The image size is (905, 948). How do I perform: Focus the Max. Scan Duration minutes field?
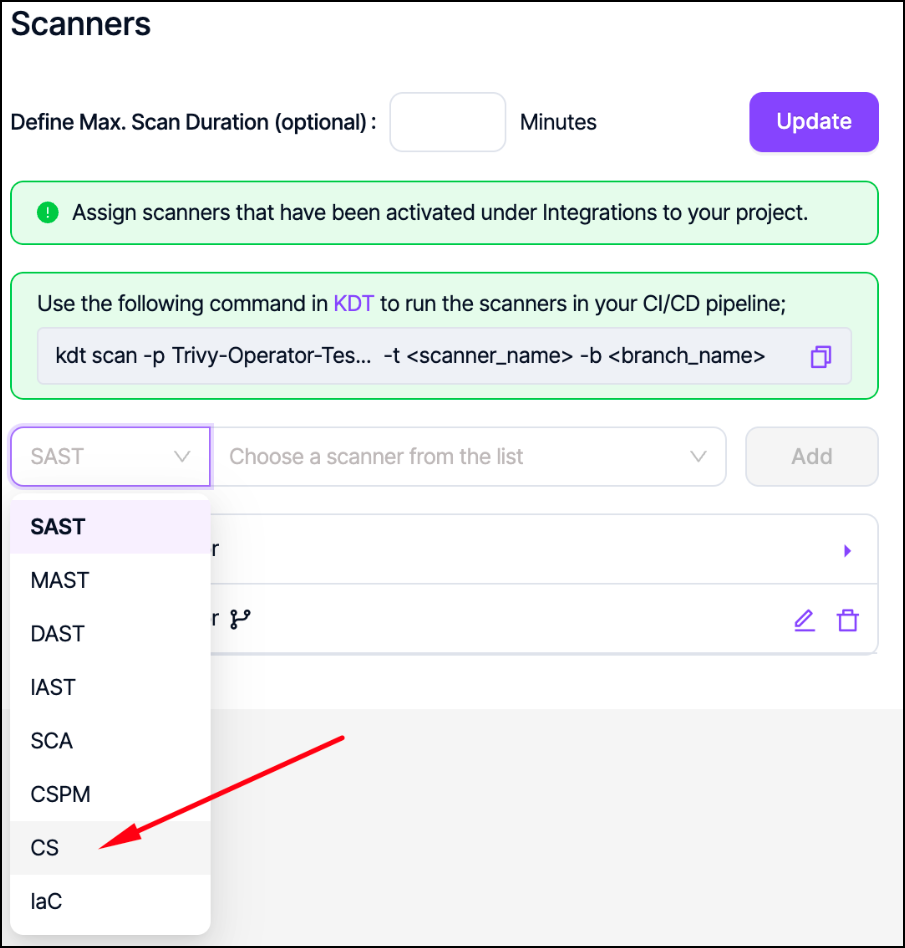447,122
